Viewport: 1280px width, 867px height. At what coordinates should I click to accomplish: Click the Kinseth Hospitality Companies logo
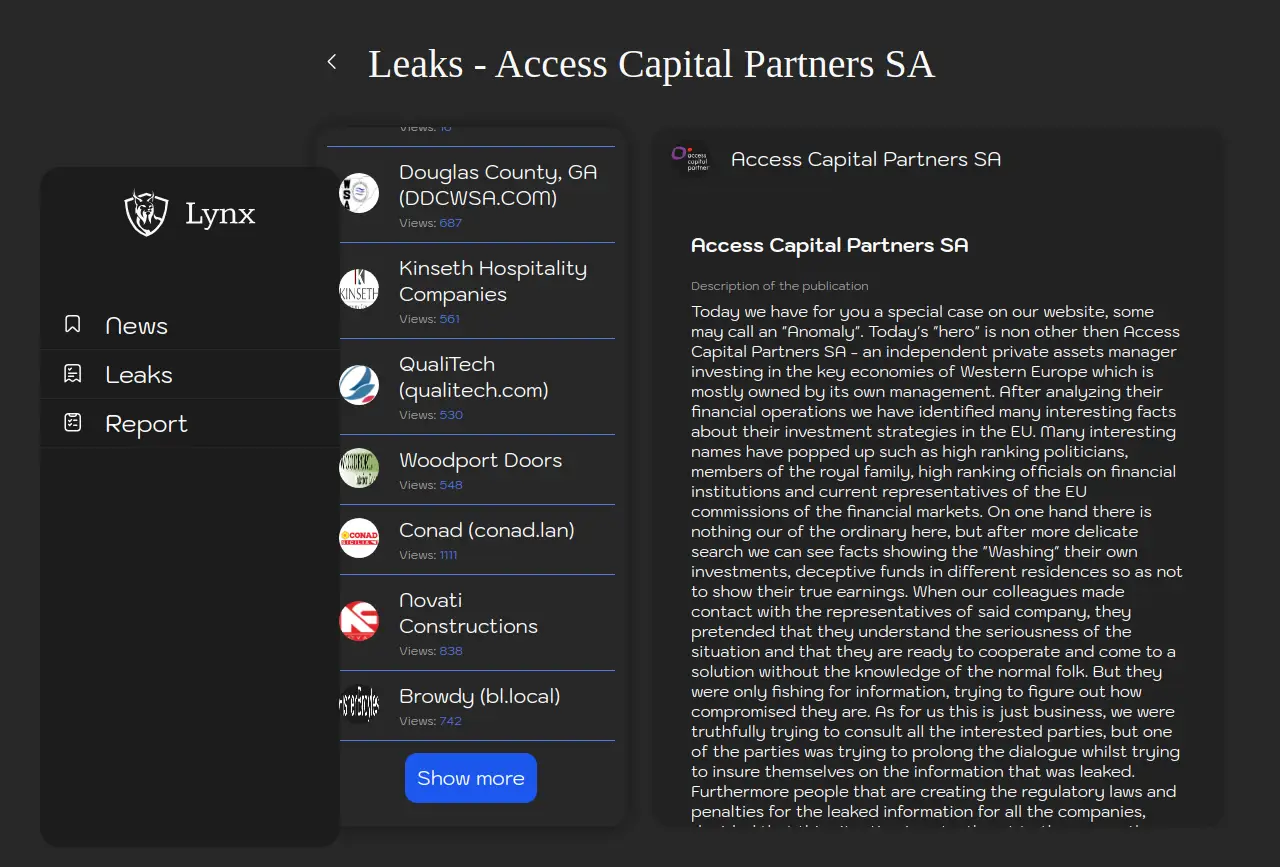tap(359, 289)
